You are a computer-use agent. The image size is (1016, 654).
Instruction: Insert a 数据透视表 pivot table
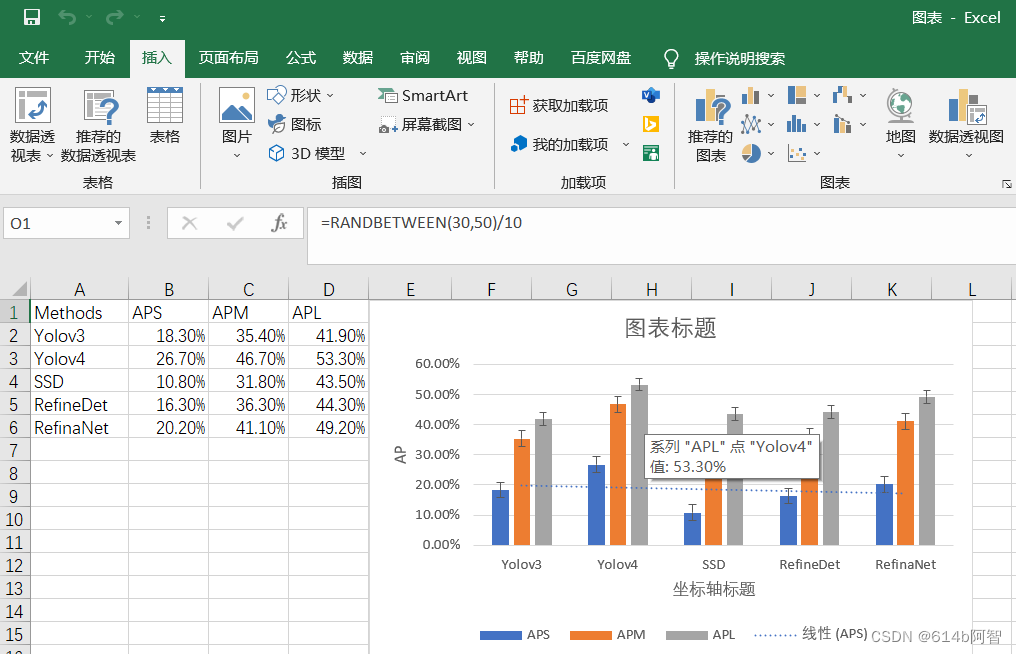point(32,124)
